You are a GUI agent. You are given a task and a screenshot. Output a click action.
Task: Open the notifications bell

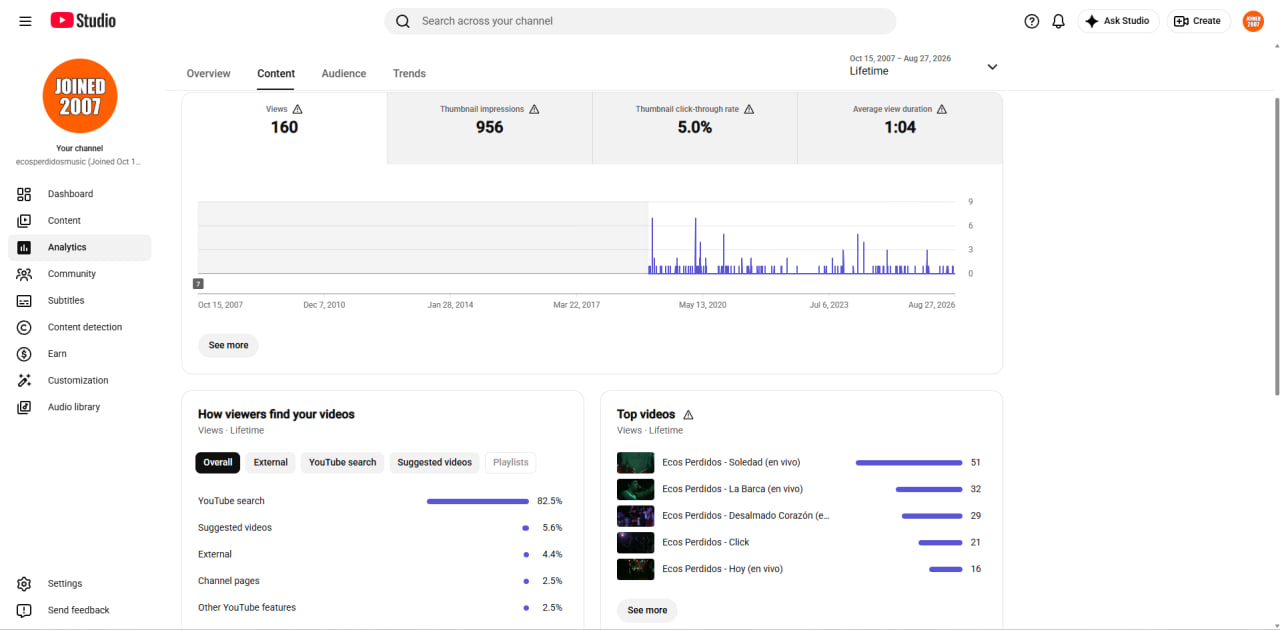[1059, 21]
